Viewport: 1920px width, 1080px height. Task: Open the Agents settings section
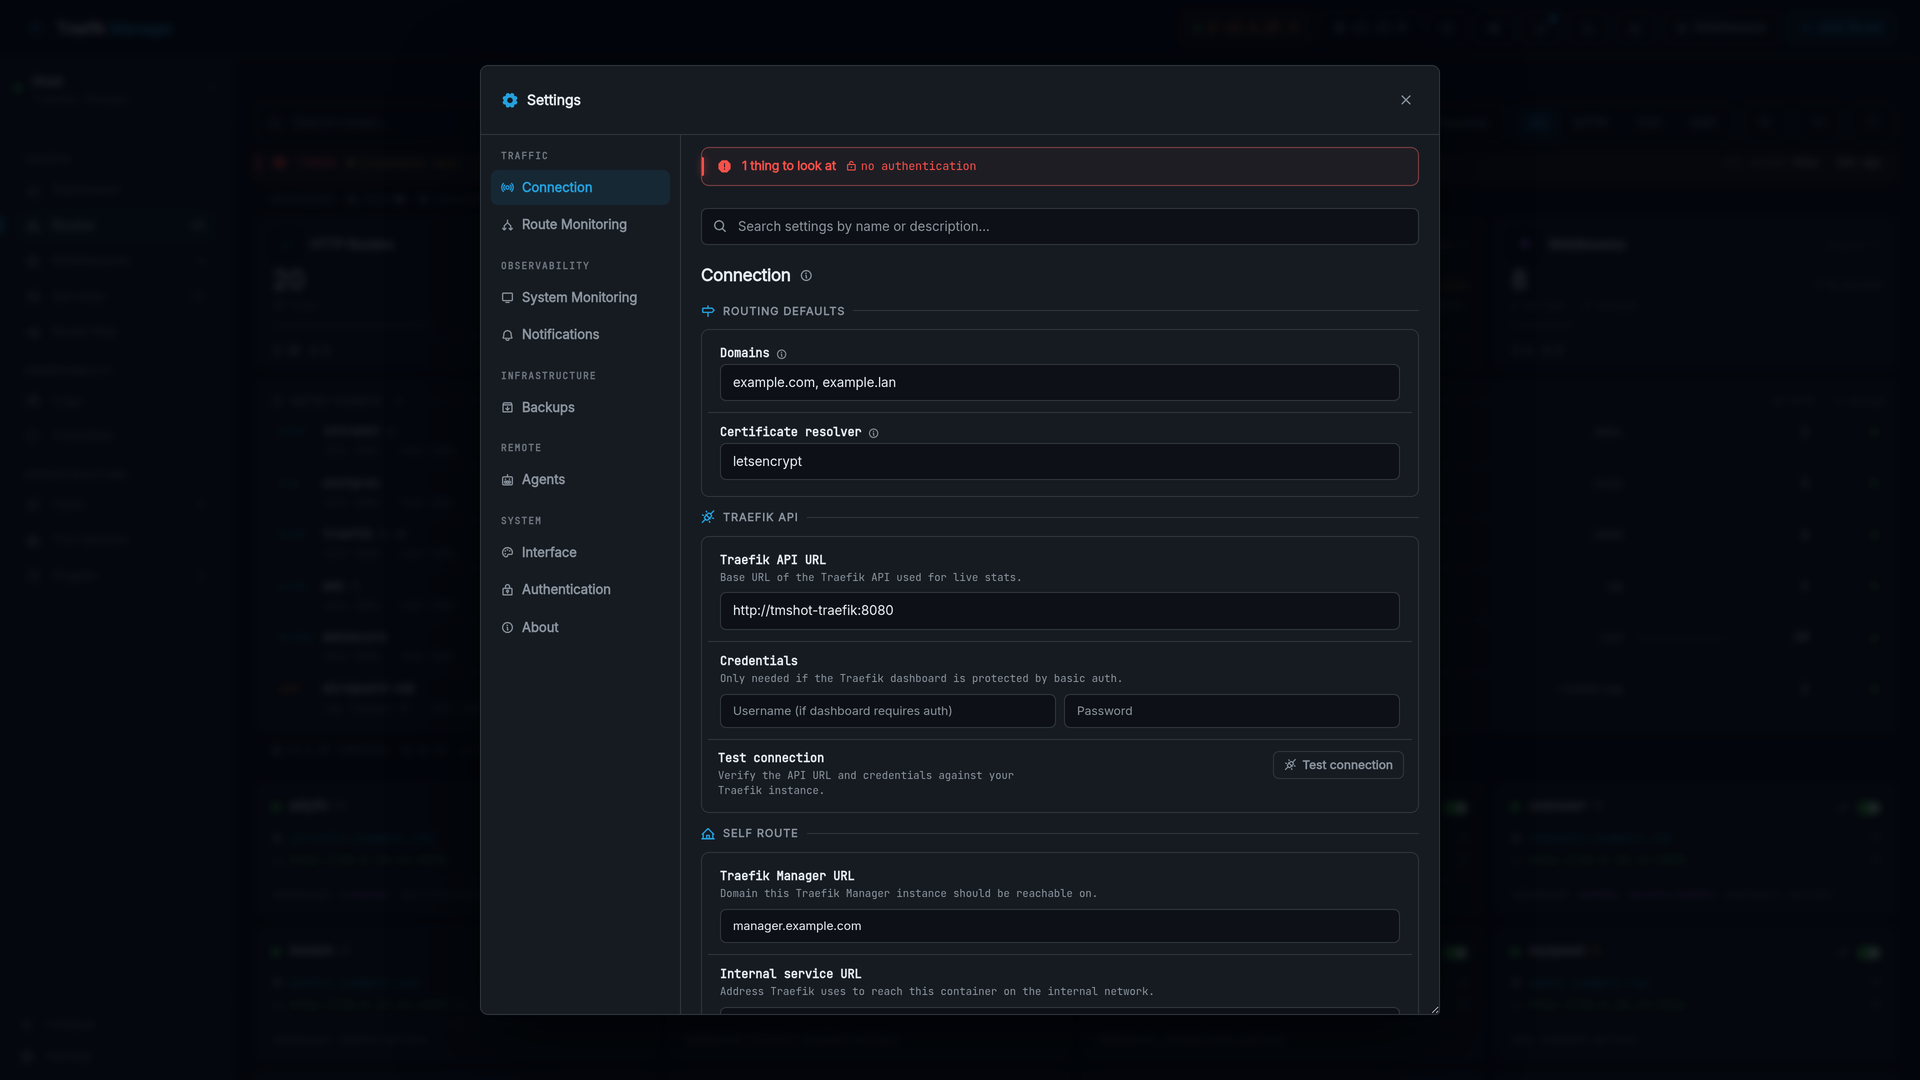tap(580, 480)
